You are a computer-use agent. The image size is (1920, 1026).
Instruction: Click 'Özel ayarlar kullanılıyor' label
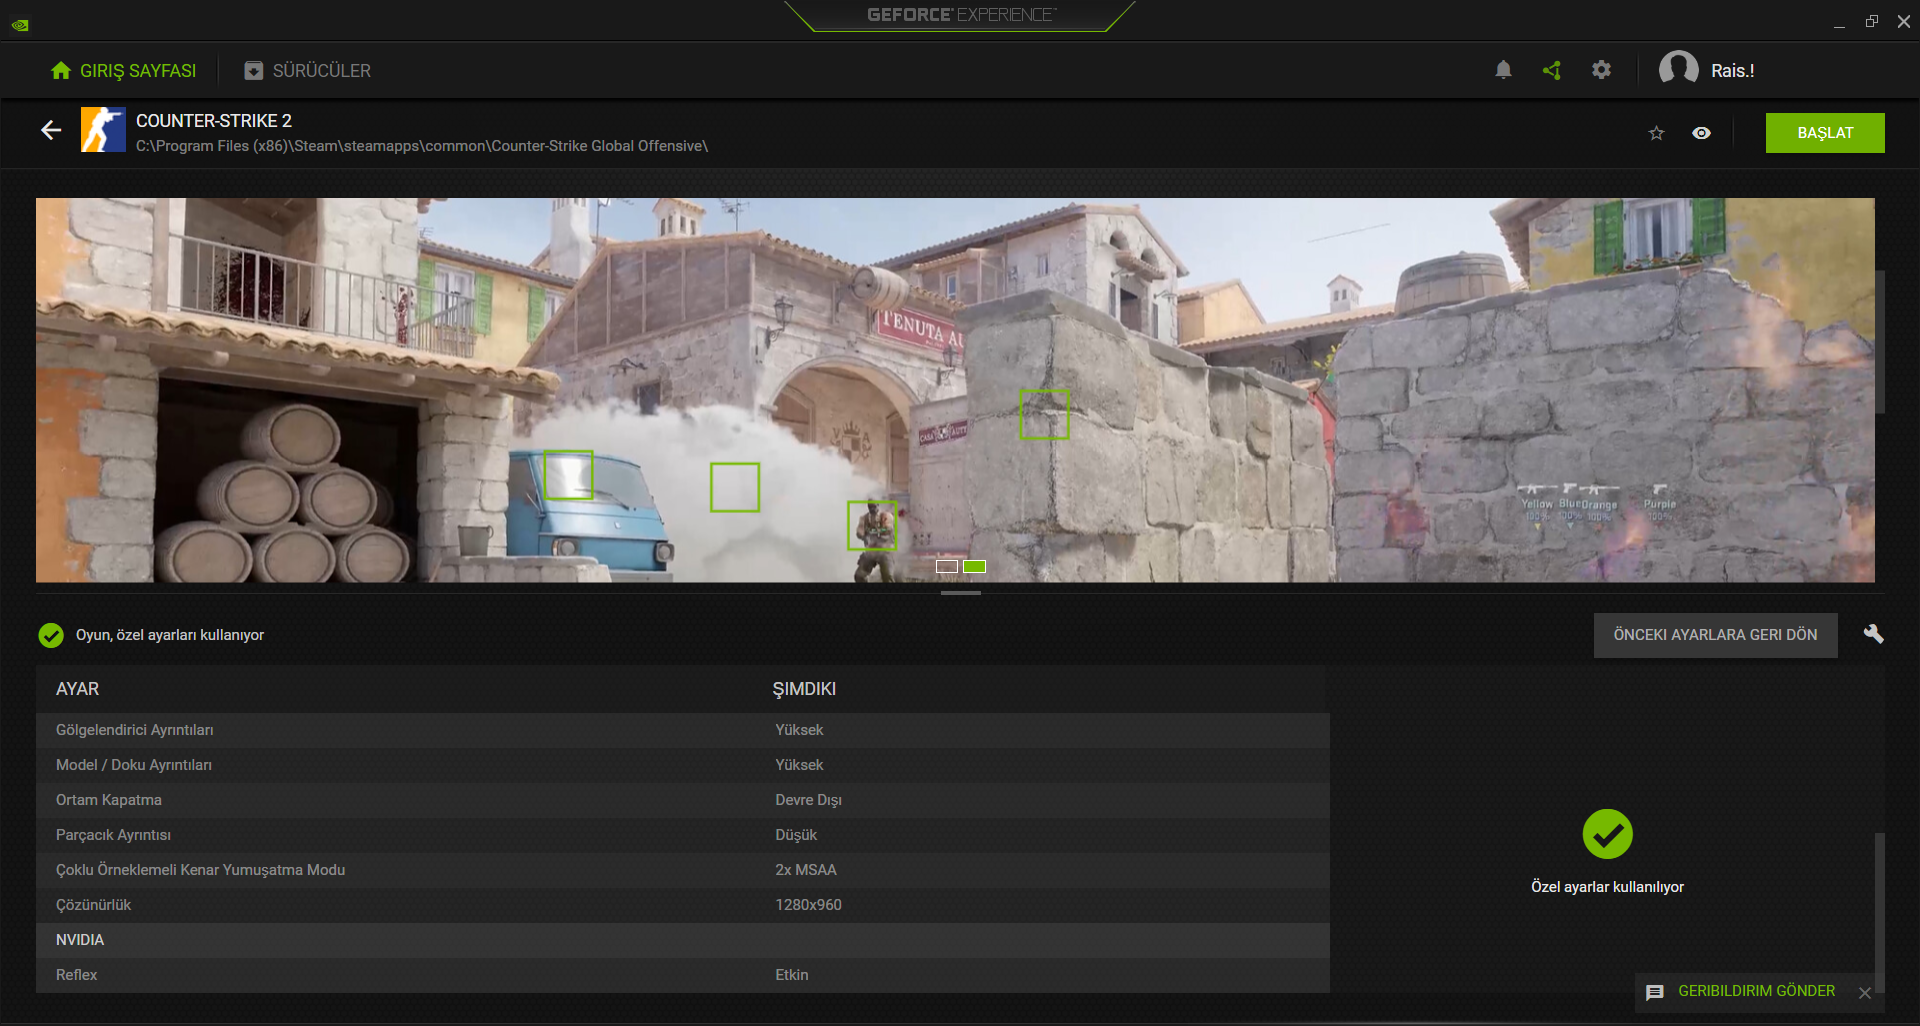[x=1607, y=887]
